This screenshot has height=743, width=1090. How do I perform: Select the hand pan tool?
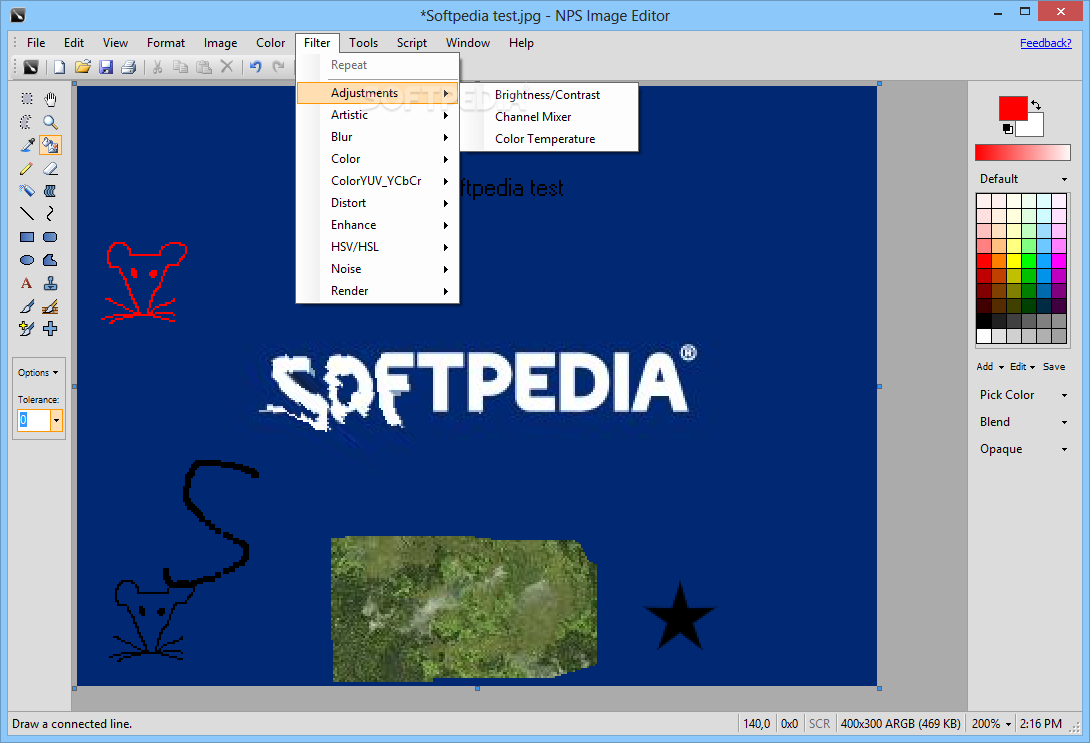(x=50, y=99)
